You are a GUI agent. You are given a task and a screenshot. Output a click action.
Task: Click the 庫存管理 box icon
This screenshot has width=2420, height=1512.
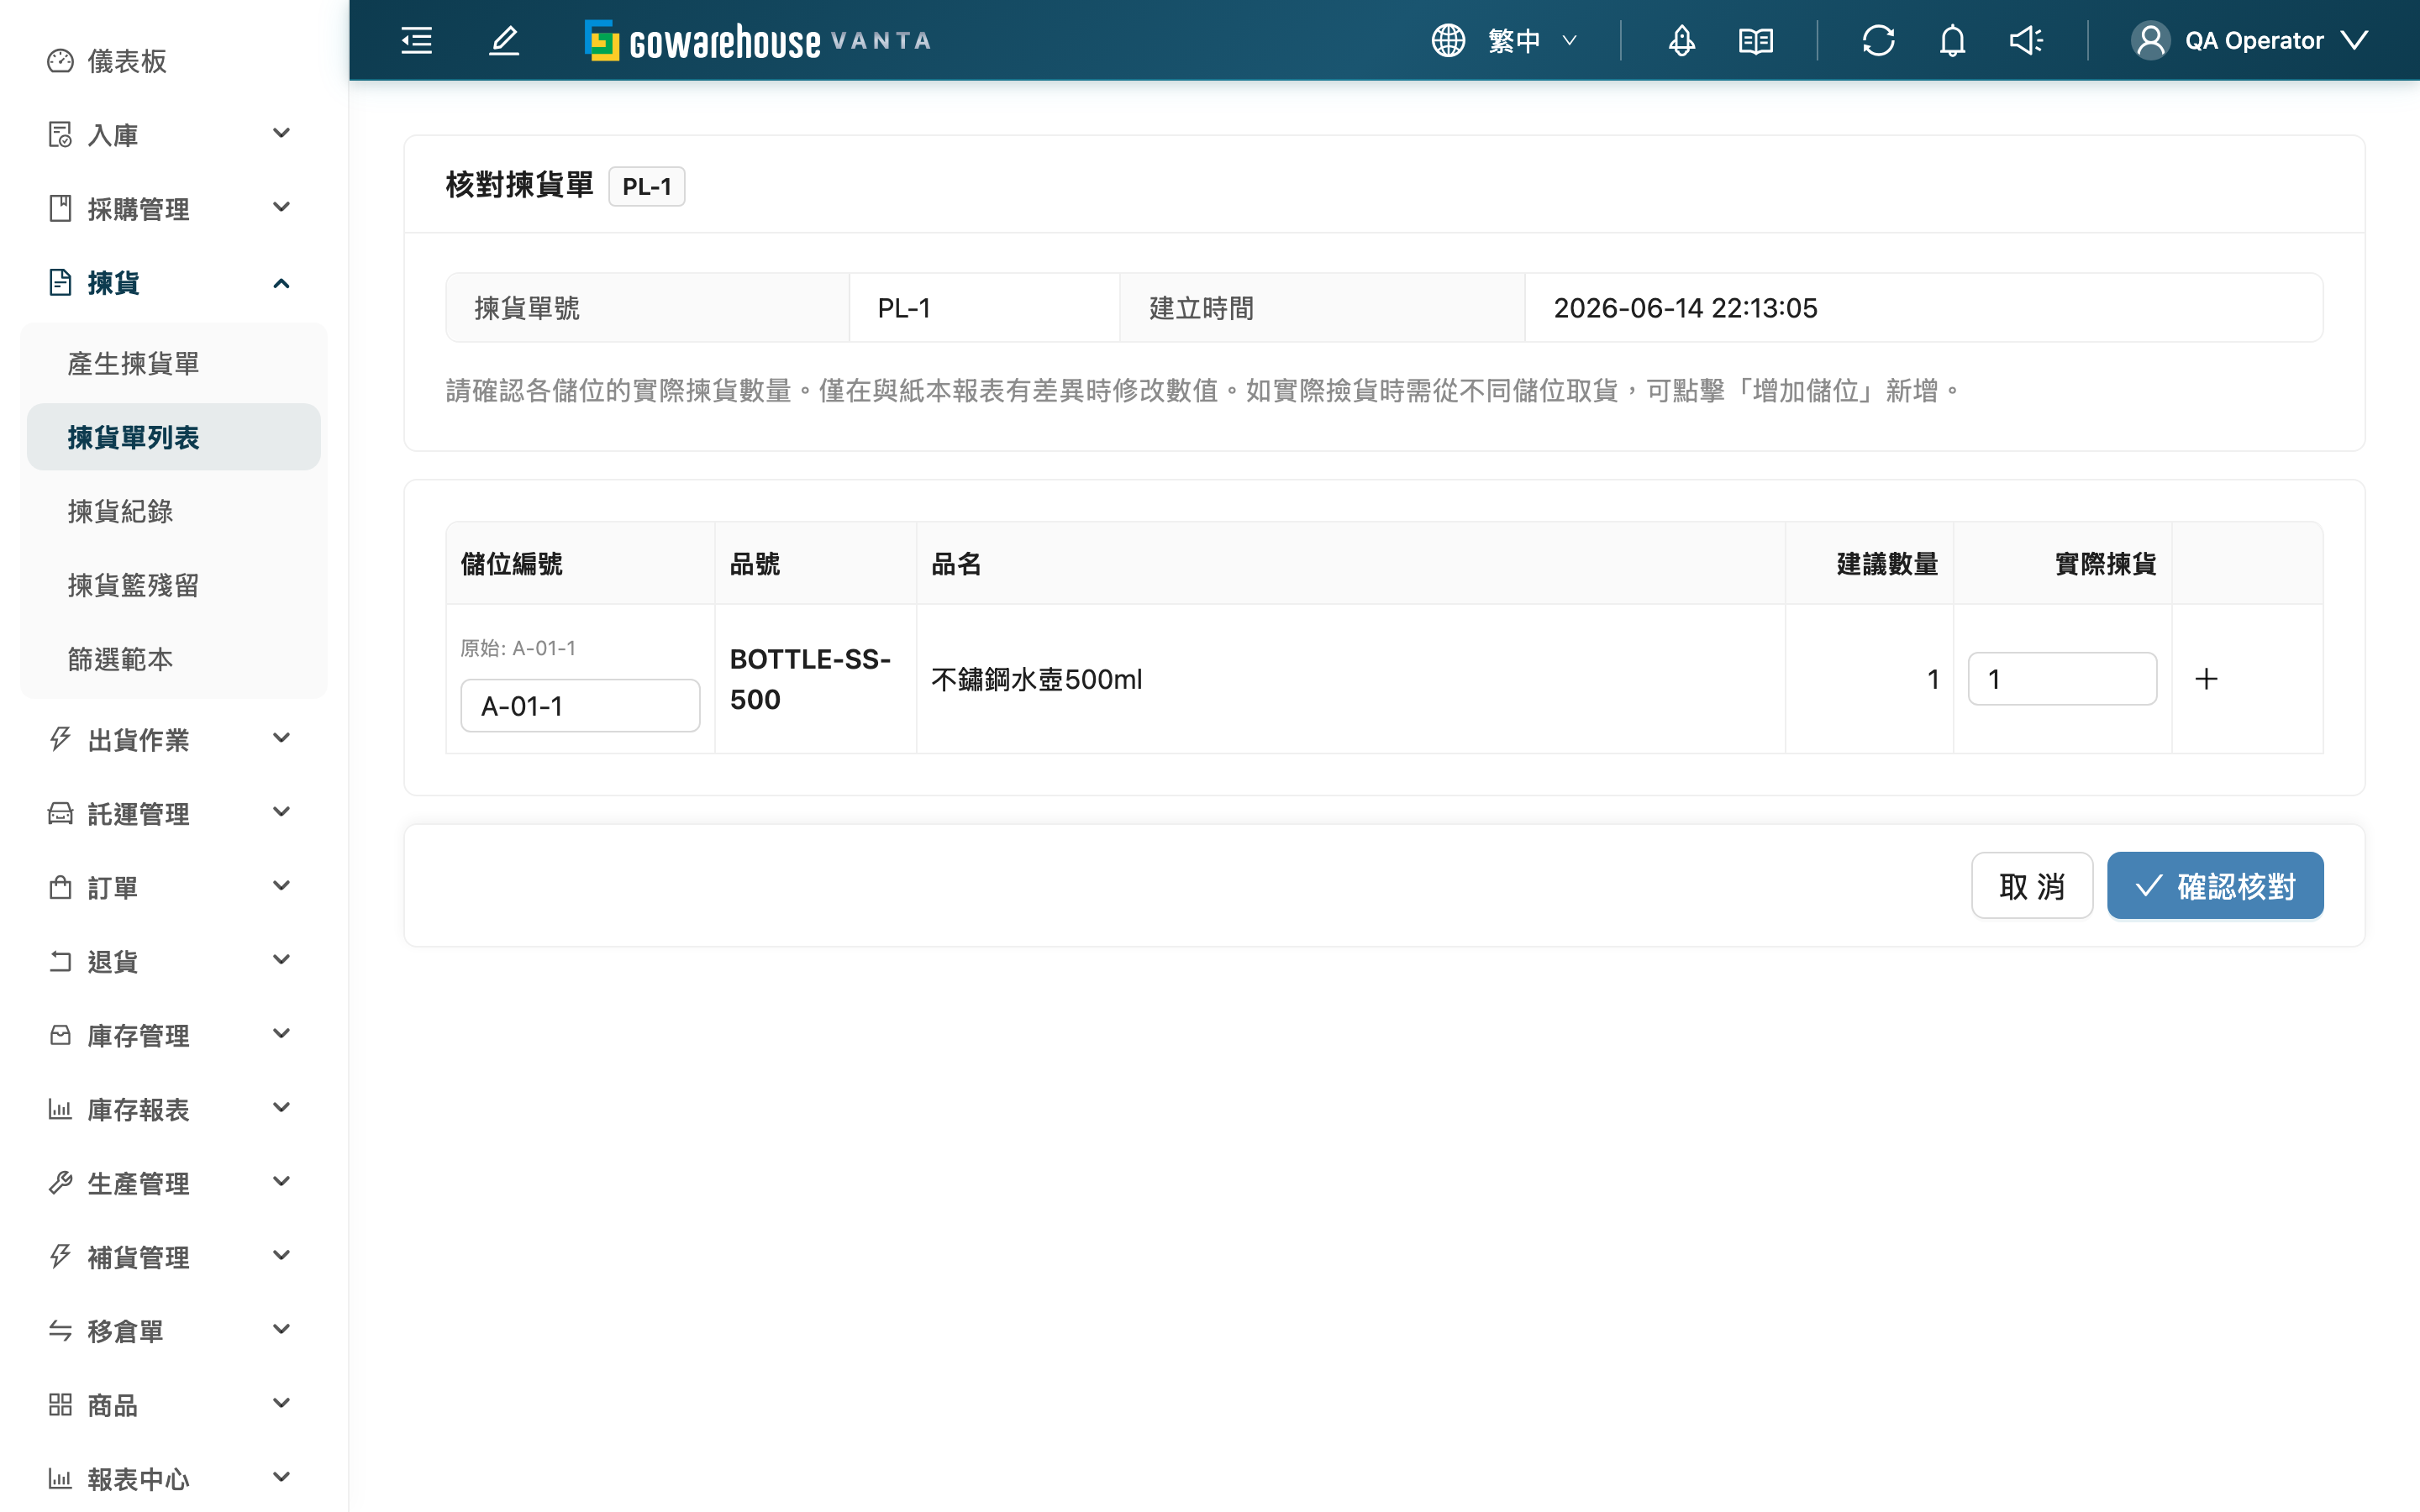point(60,1035)
